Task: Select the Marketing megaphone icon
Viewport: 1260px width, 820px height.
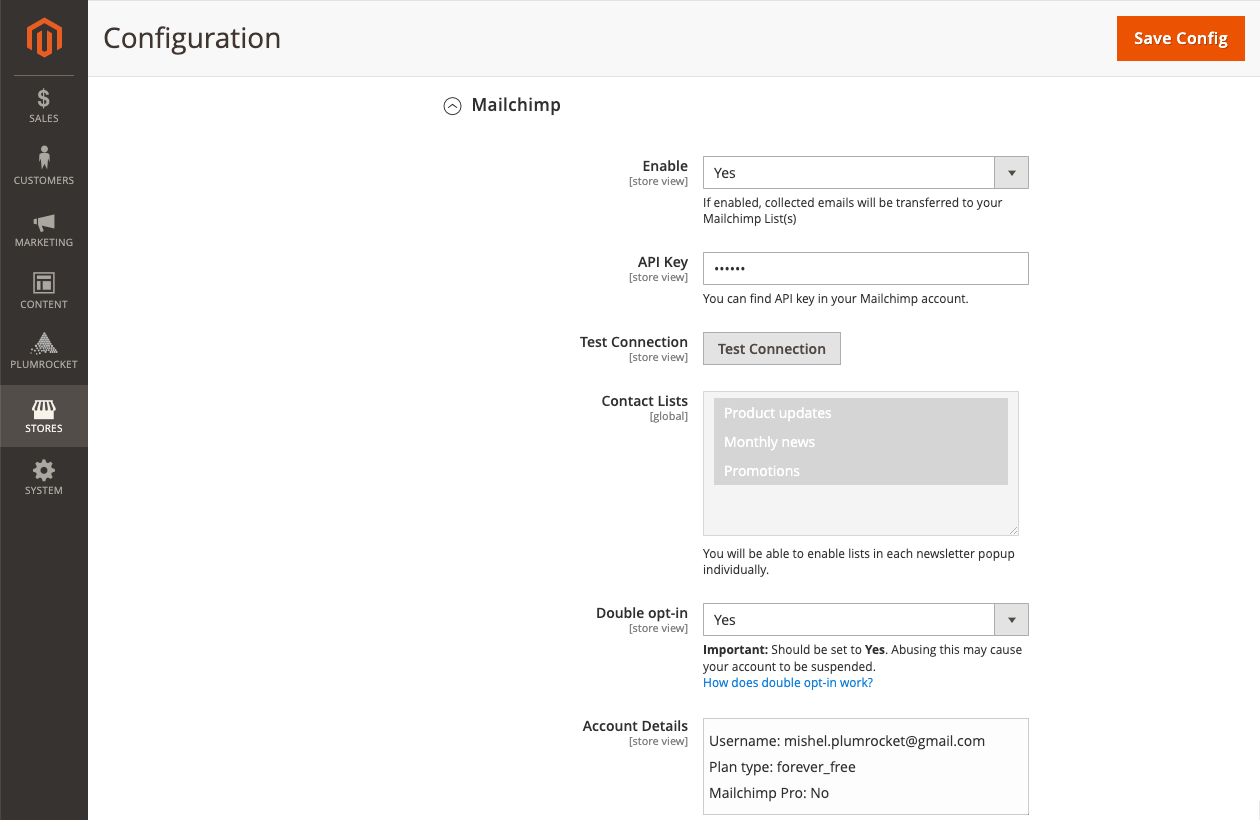Action: click(x=43, y=228)
